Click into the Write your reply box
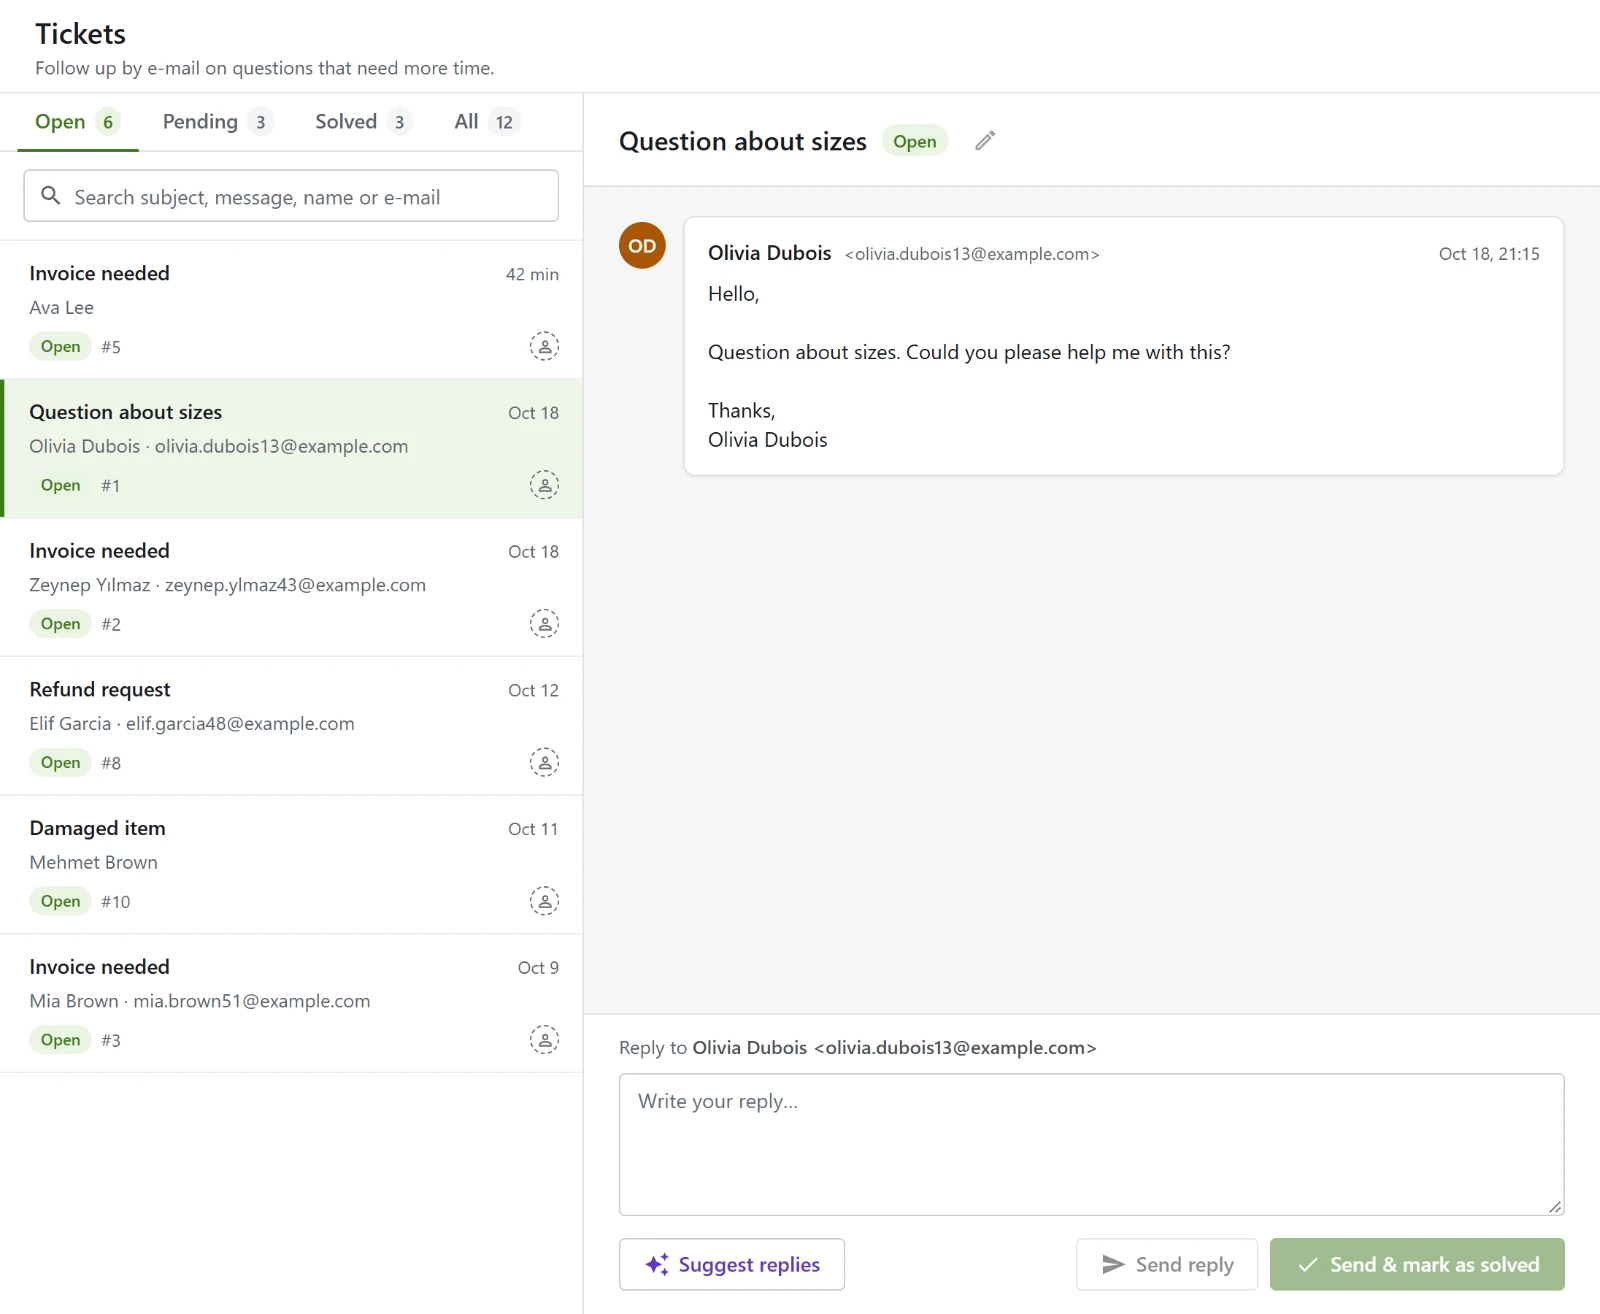The width and height of the screenshot is (1600, 1314). point(1092,1145)
